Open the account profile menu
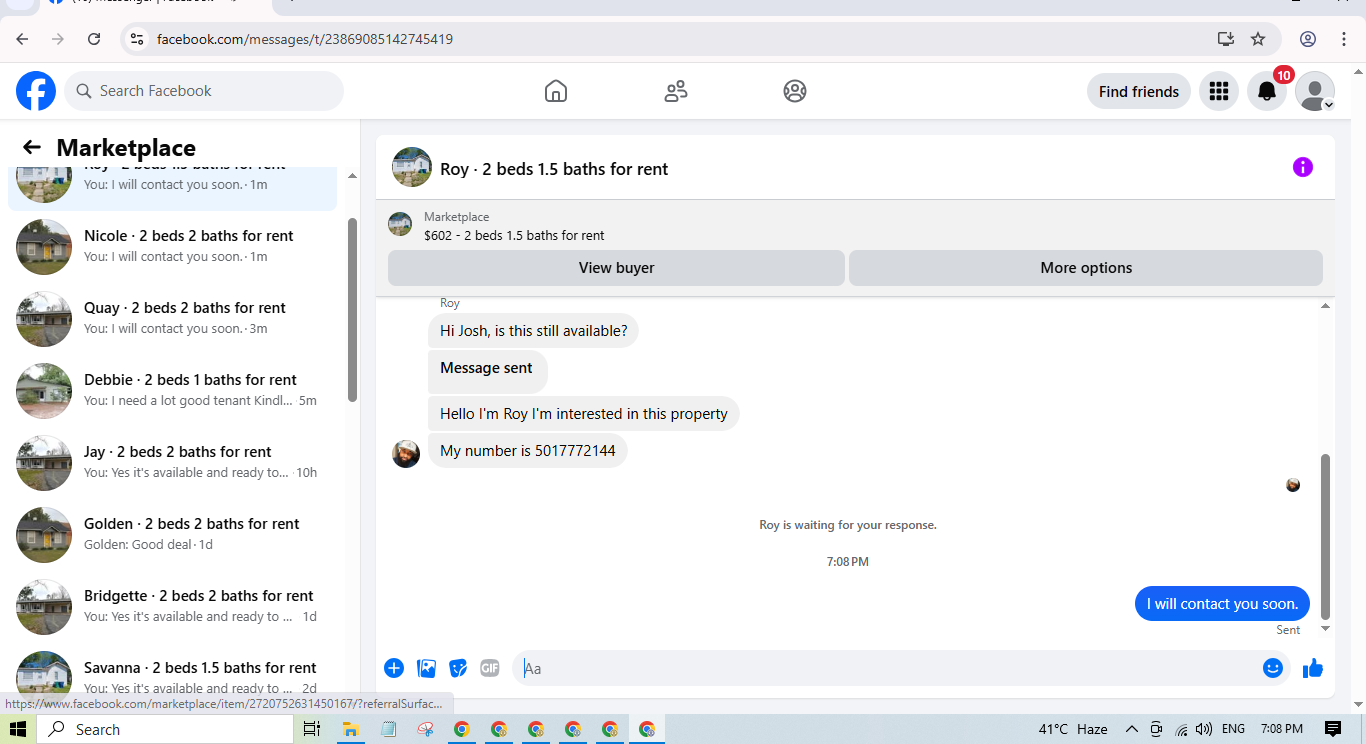Screen dimensions: 1366x744 click(1315, 91)
